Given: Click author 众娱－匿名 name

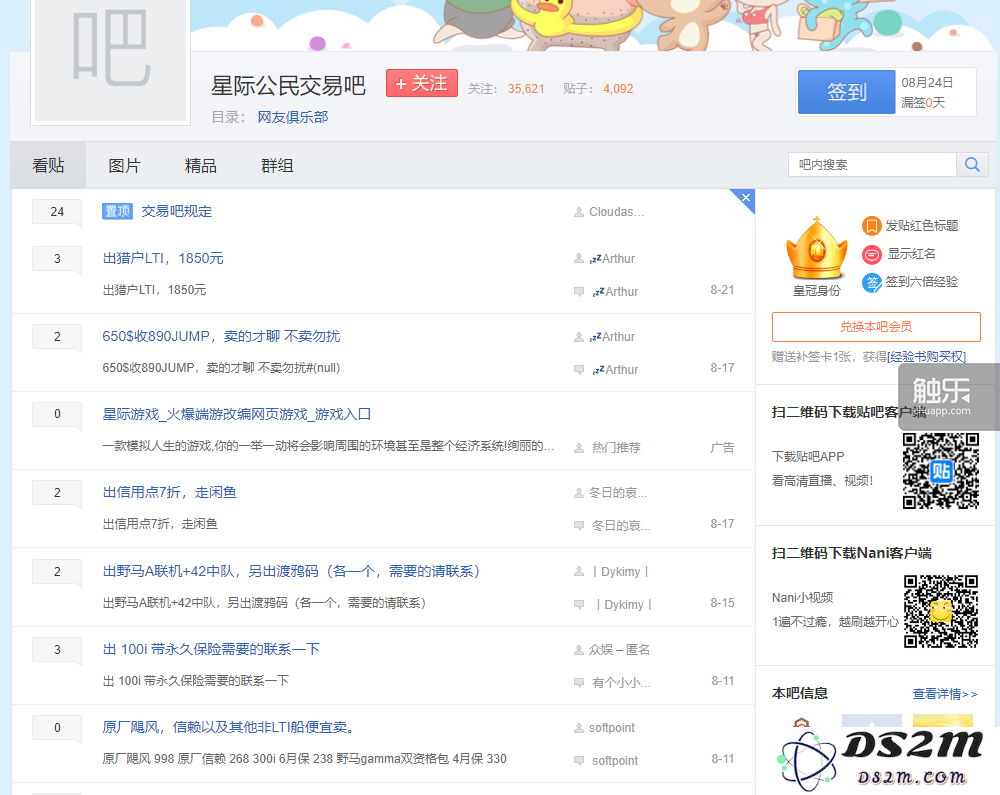Looking at the screenshot, I should [x=619, y=650].
